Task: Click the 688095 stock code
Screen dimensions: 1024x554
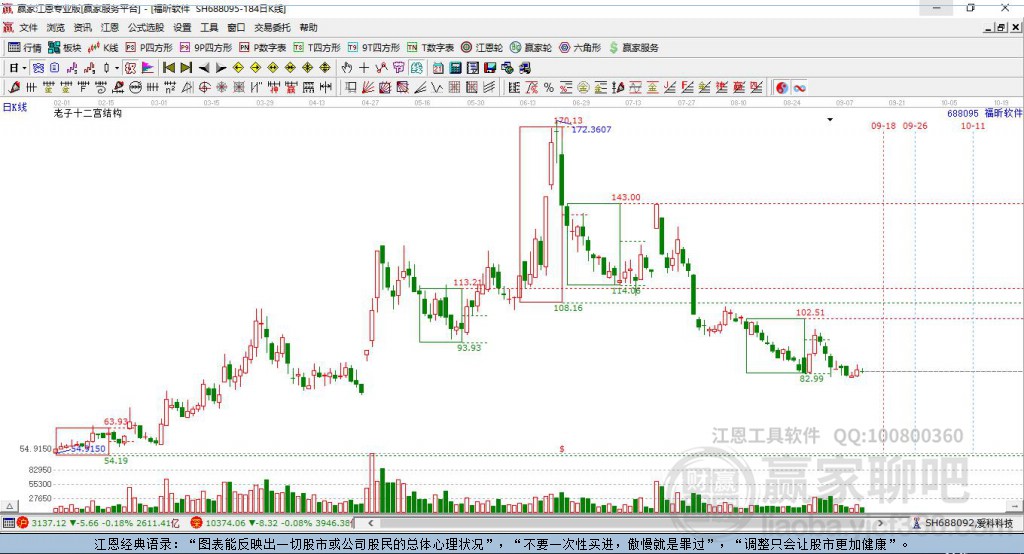Action: point(963,113)
